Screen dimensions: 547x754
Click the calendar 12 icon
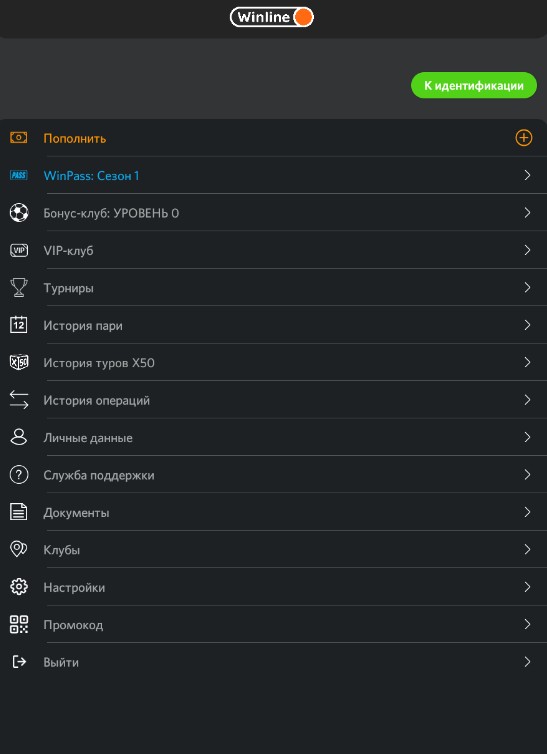[x=19, y=325]
